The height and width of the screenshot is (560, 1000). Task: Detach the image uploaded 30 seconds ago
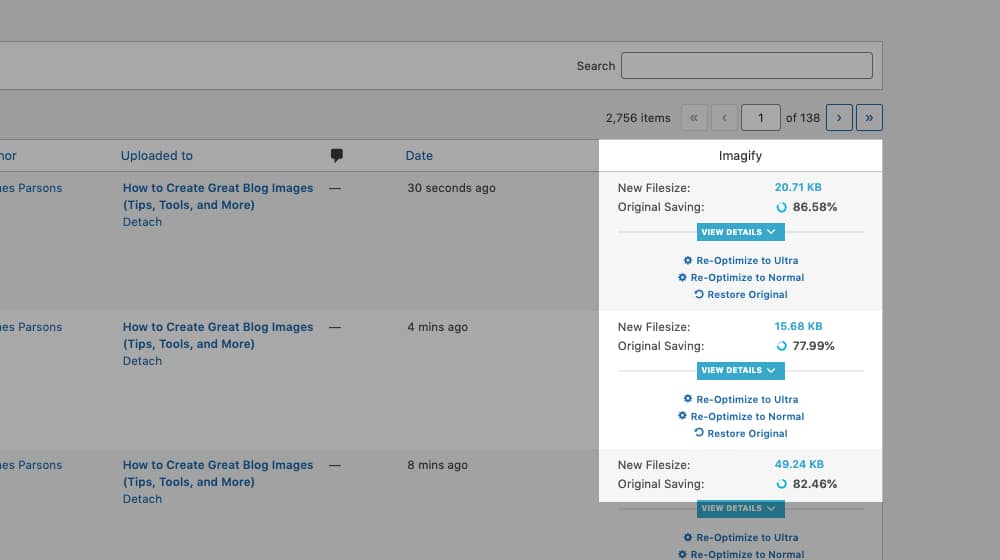coord(142,222)
